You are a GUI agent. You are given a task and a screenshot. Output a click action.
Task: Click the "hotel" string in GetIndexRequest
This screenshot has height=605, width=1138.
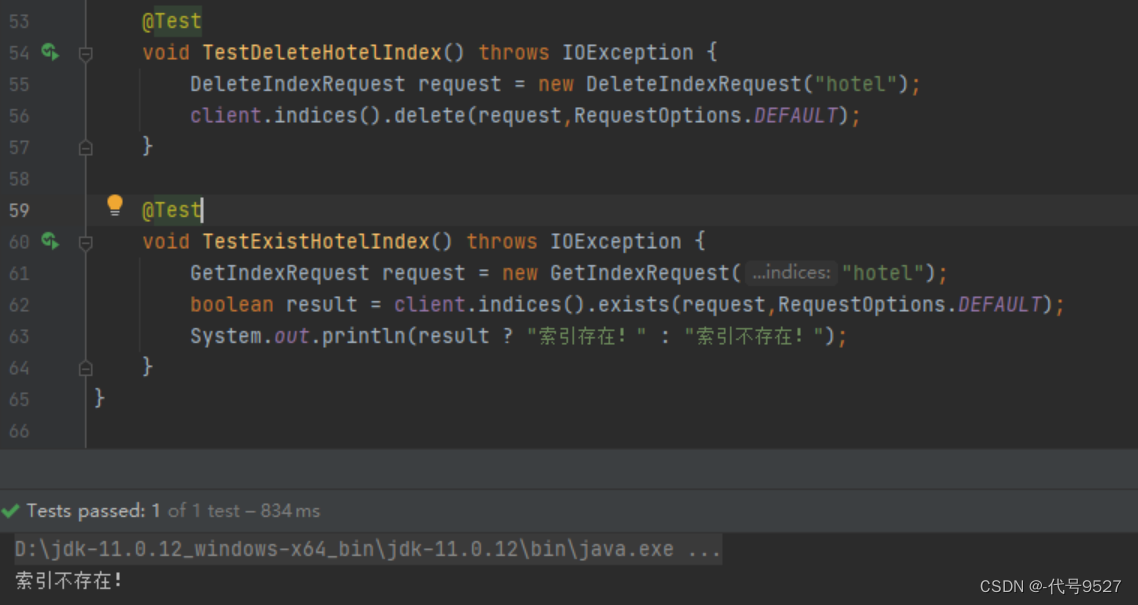tap(883, 273)
